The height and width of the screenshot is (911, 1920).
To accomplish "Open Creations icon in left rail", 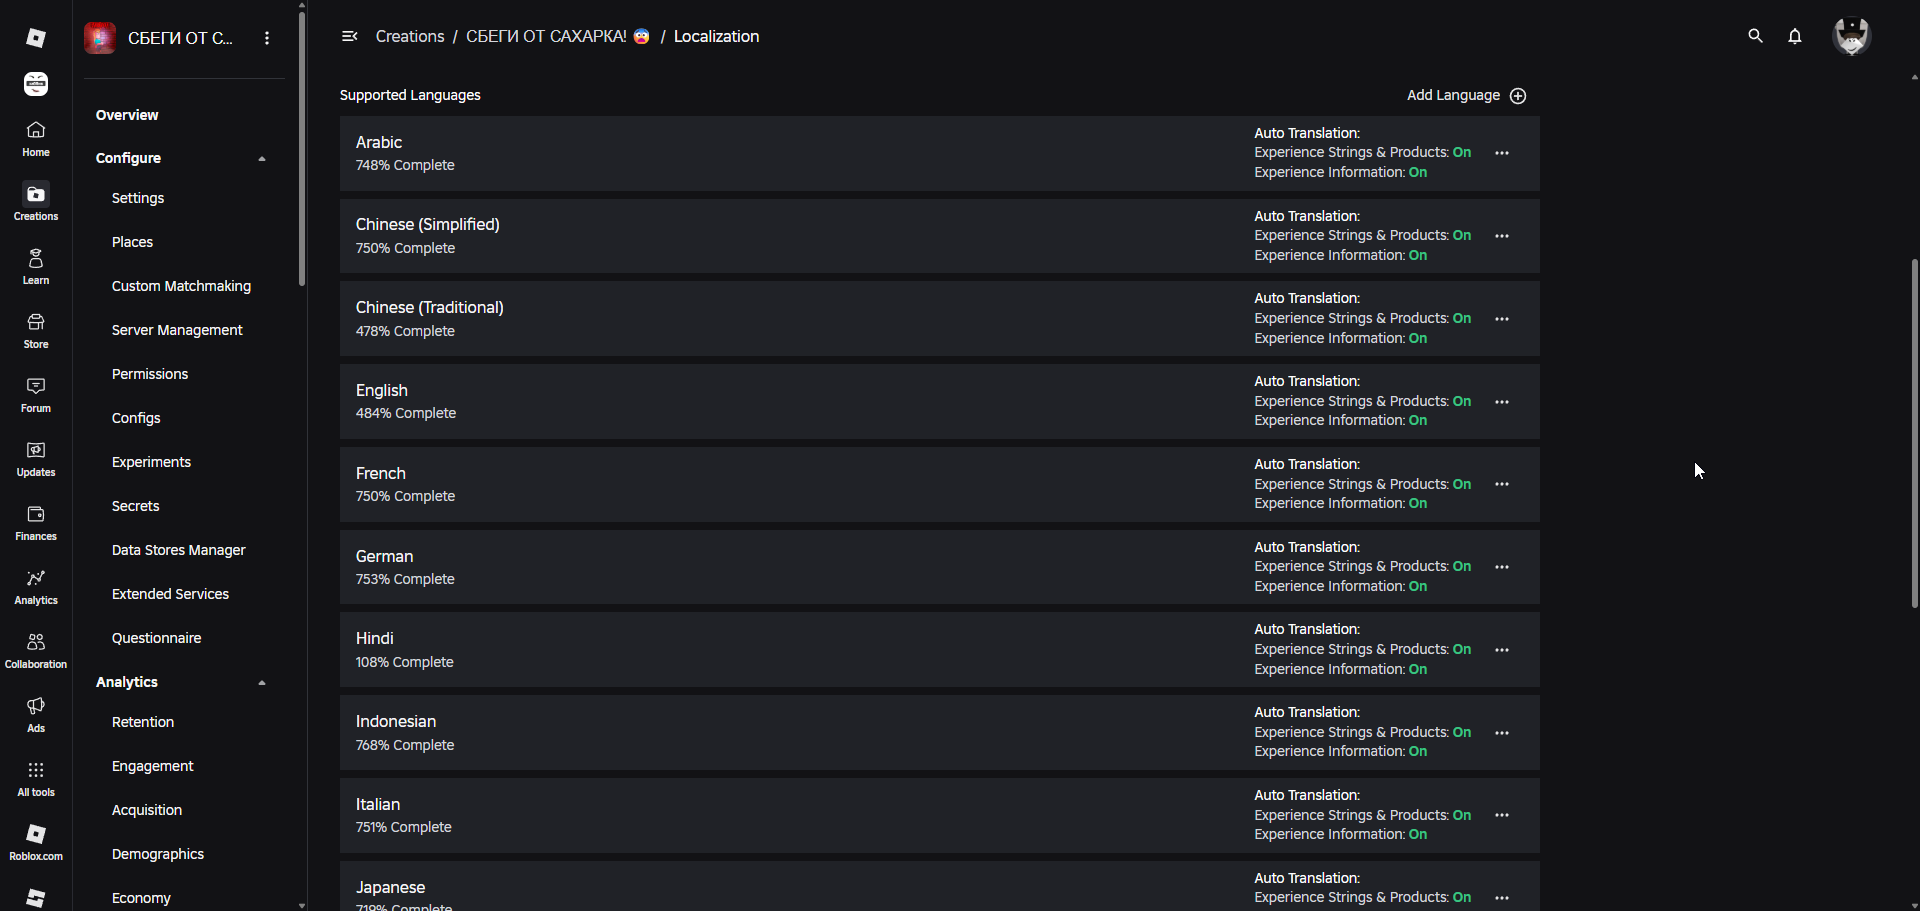I will pos(36,202).
